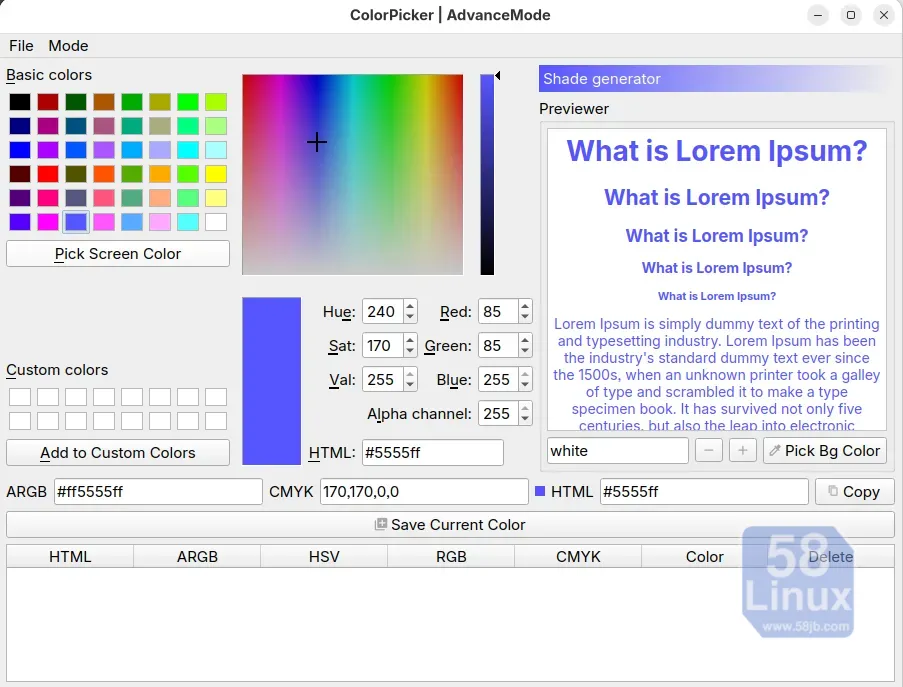Open the File menu

[x=21, y=45]
